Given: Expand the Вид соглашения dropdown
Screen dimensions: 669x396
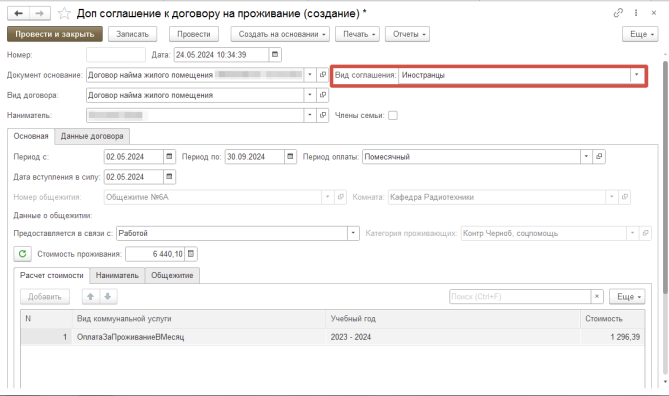Looking at the screenshot, I should coord(637,75).
